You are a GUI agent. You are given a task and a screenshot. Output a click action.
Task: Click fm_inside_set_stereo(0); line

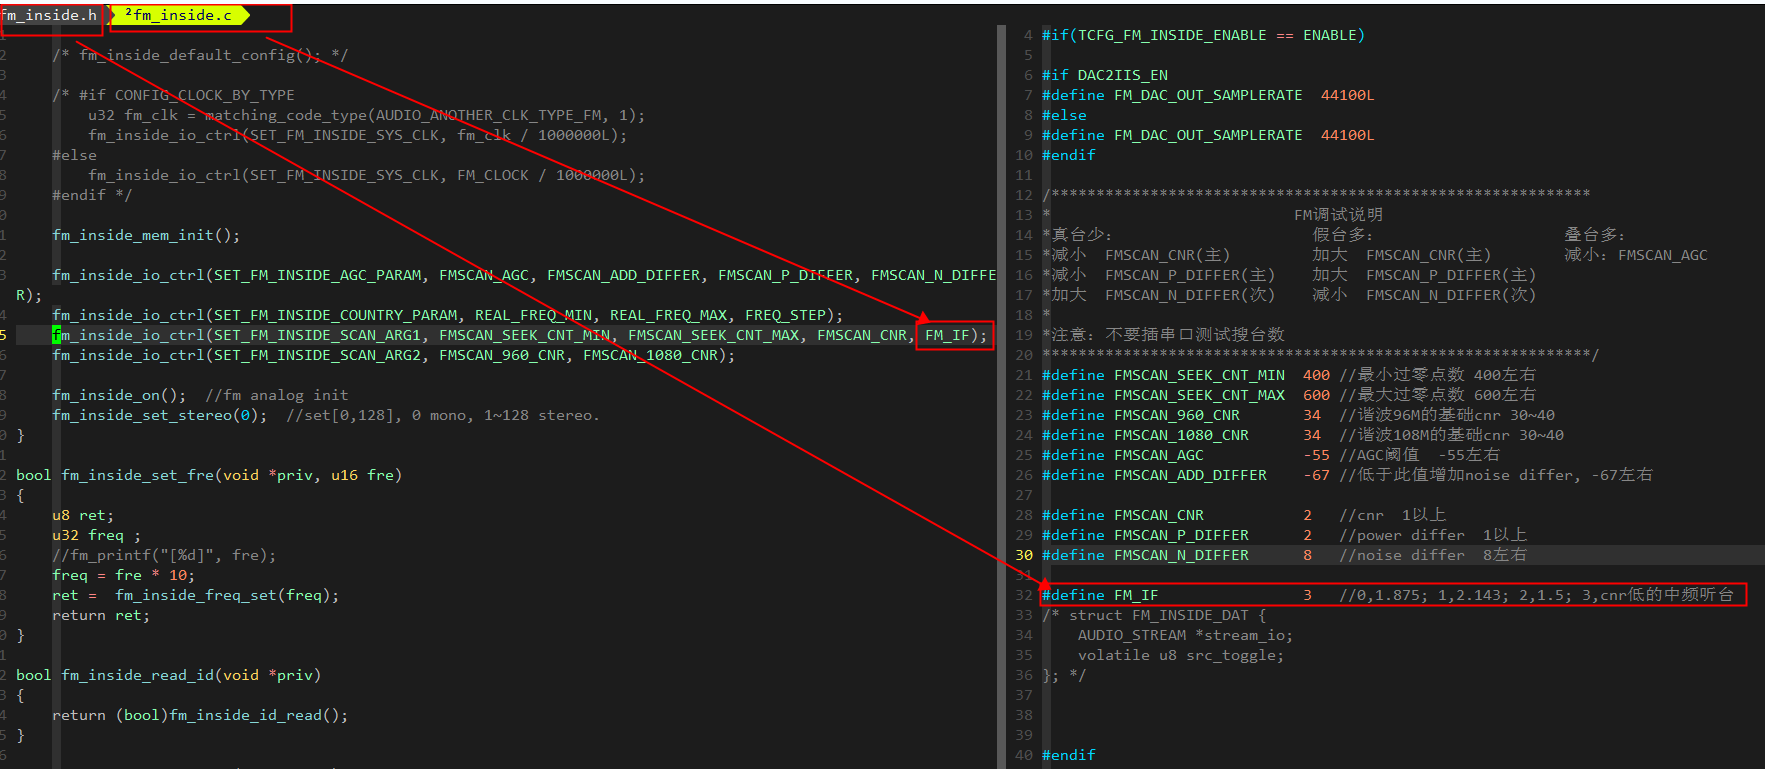325,415
